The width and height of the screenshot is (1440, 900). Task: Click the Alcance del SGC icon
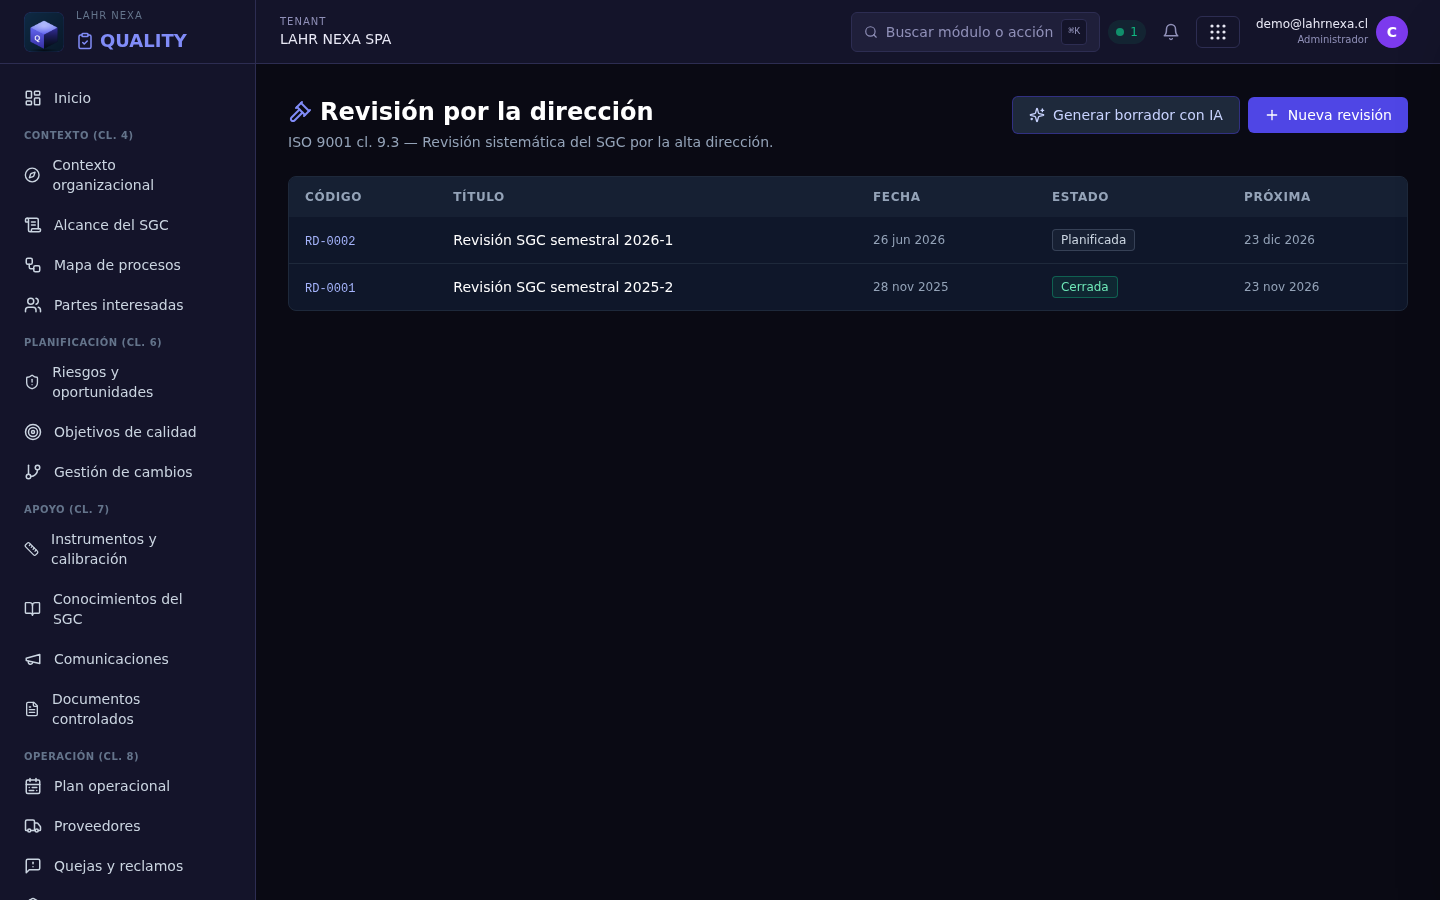[33, 225]
